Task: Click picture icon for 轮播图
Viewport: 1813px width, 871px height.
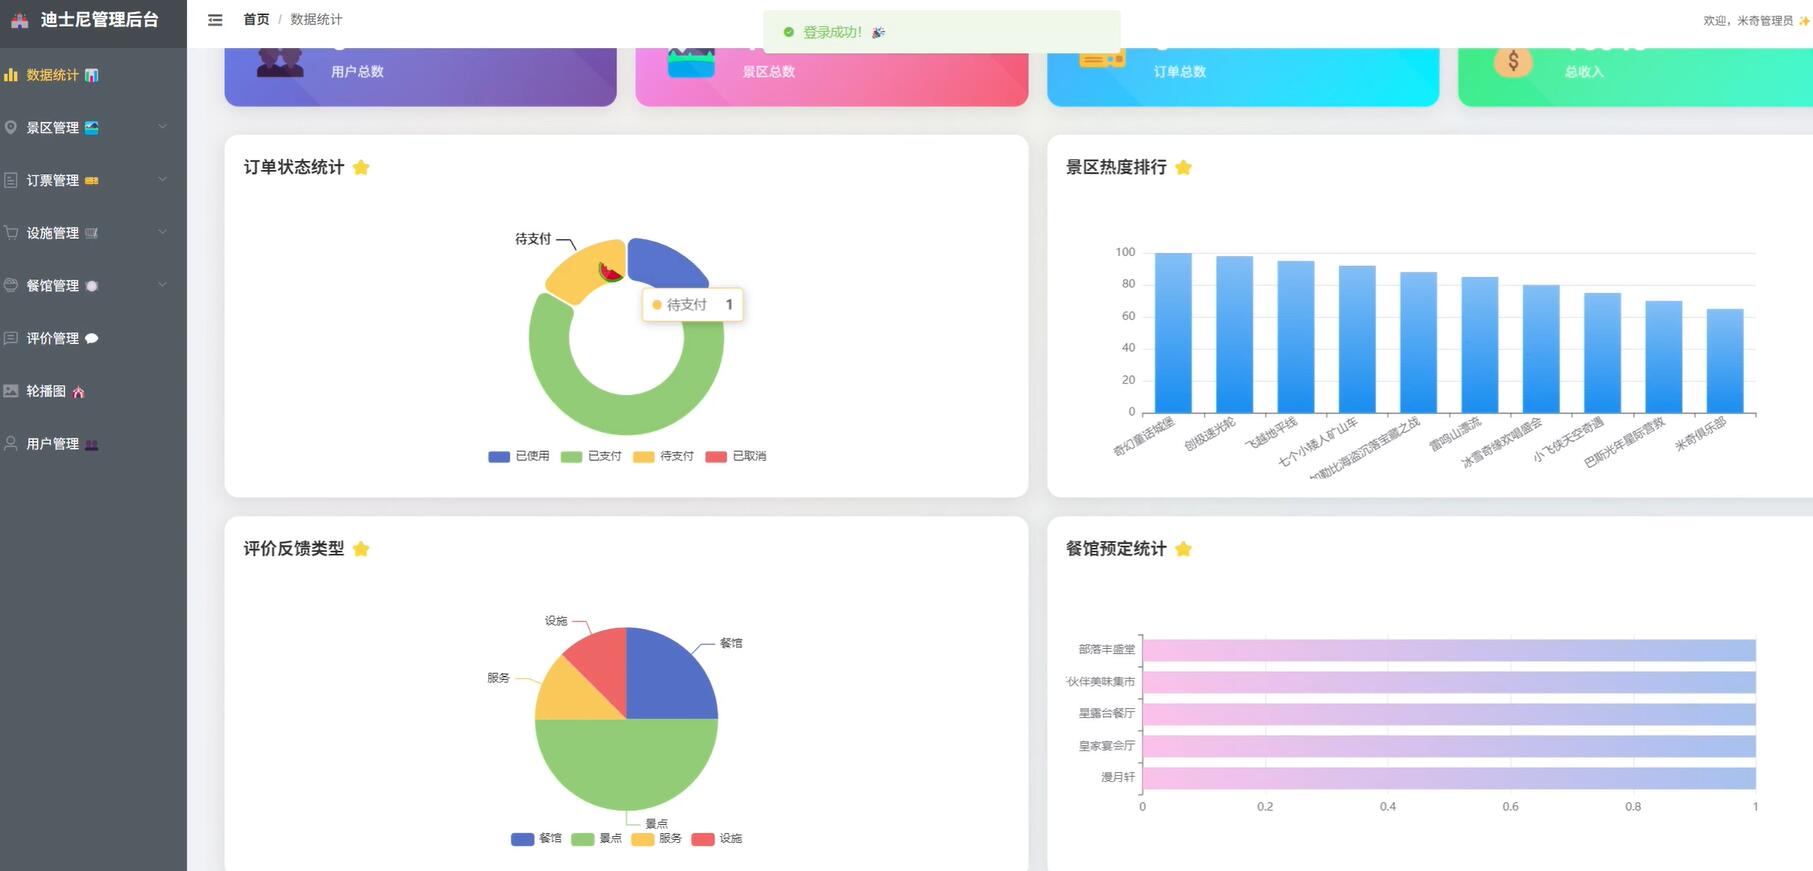Action: [11, 391]
